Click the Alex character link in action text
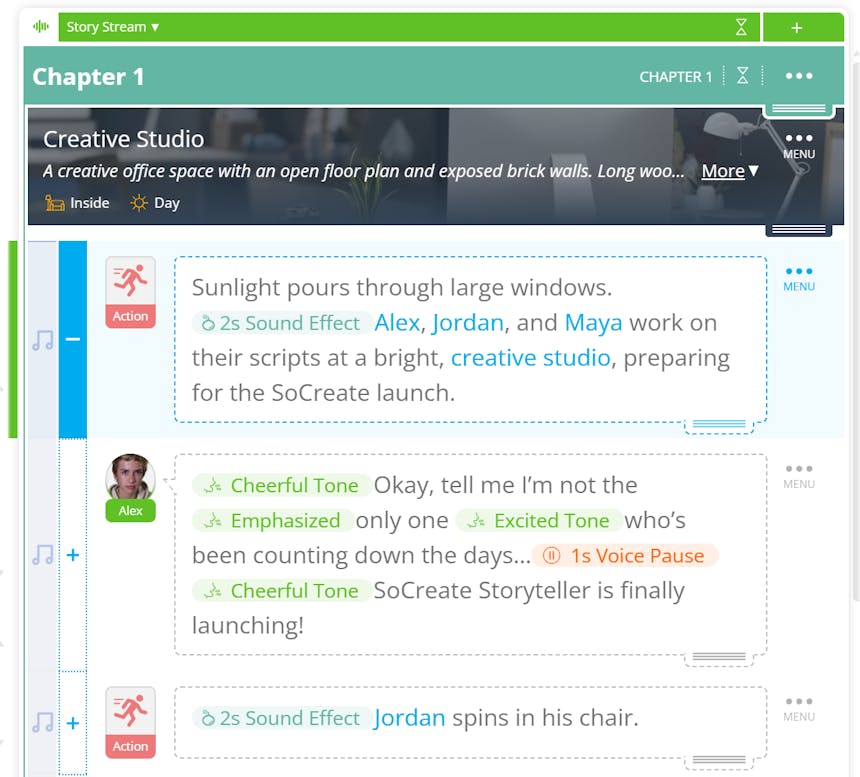Viewport: 860px width, 777px height. [x=397, y=323]
